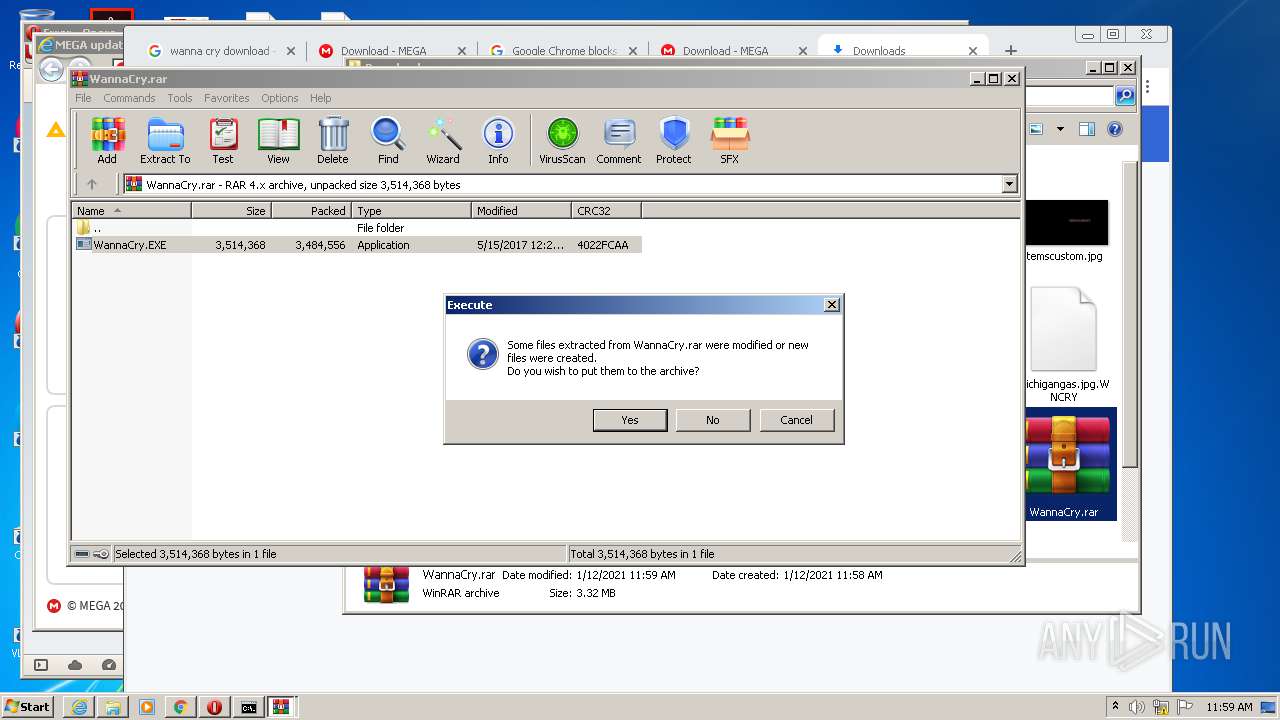
Task: Click the taskbar clock showing 11:59 AM
Action: 1229,707
